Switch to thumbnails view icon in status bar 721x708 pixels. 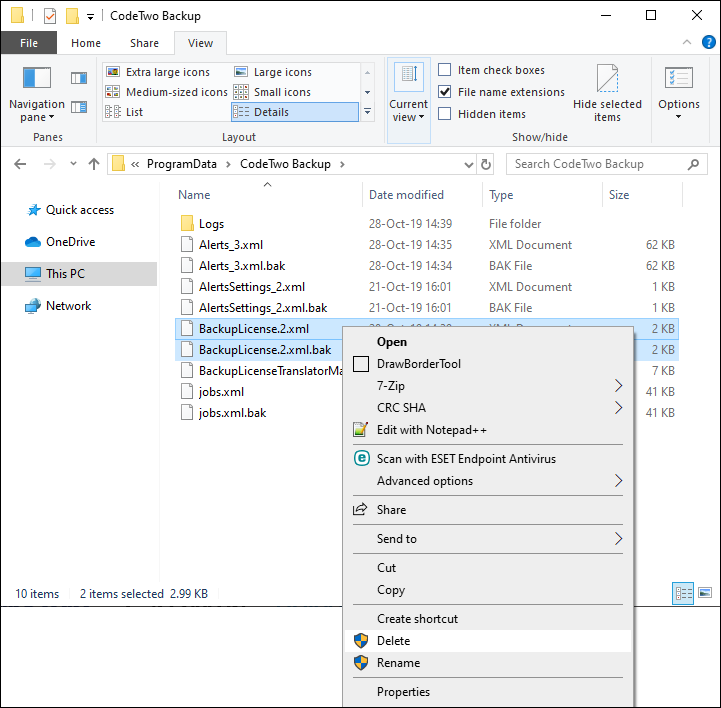click(x=705, y=593)
